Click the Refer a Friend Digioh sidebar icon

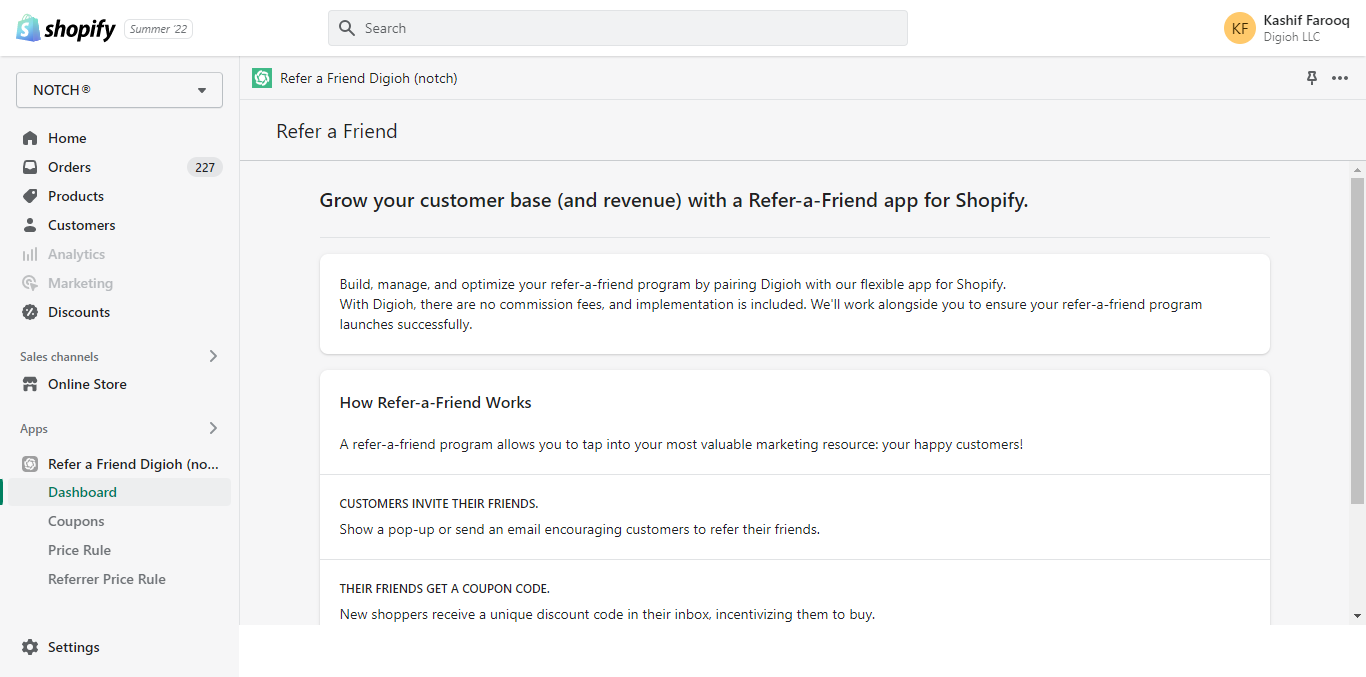tap(30, 464)
